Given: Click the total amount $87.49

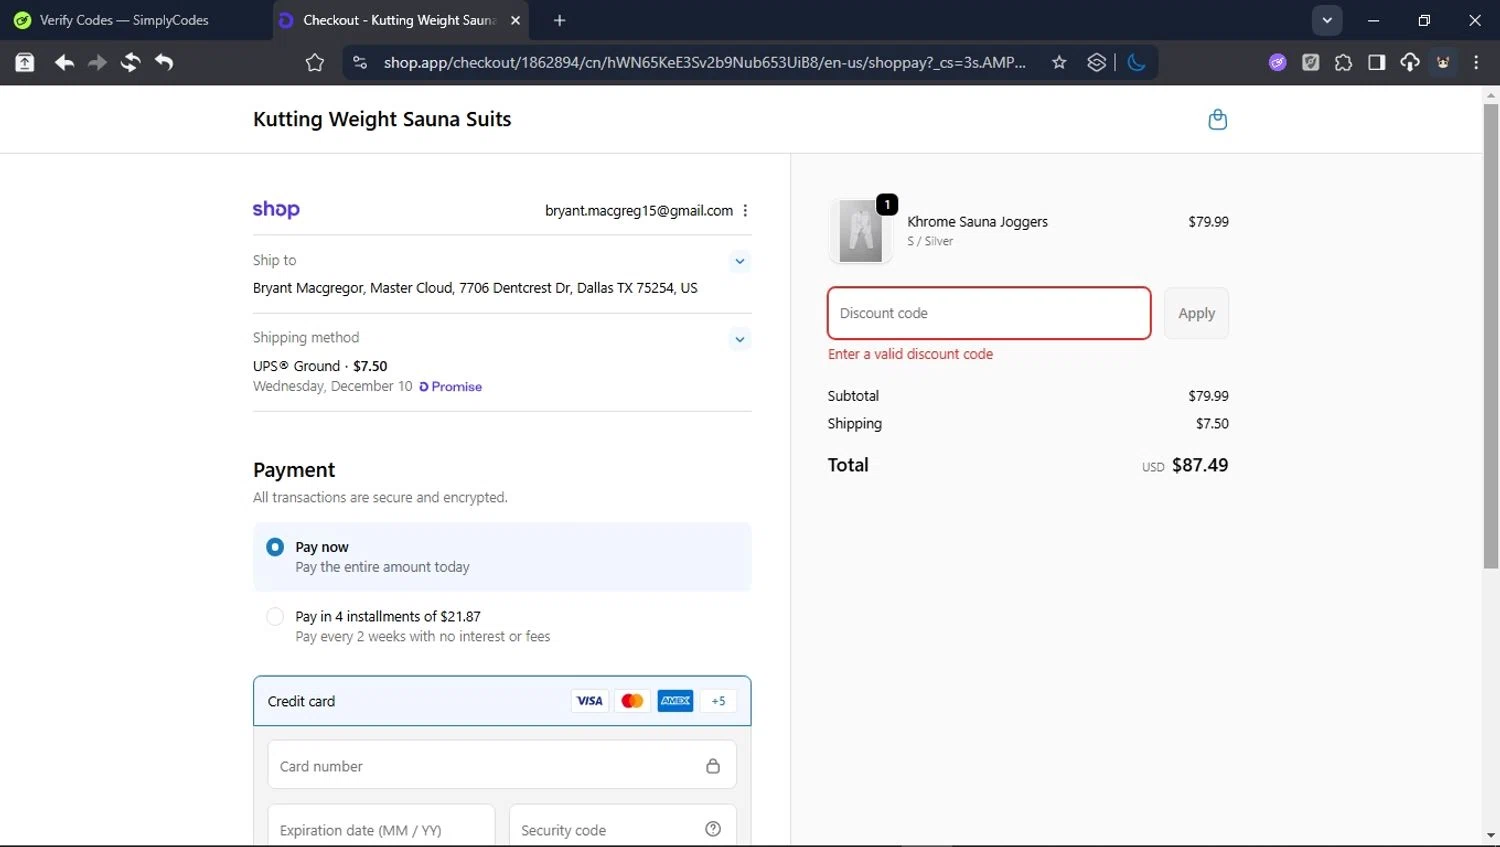Looking at the screenshot, I should coord(1200,465).
